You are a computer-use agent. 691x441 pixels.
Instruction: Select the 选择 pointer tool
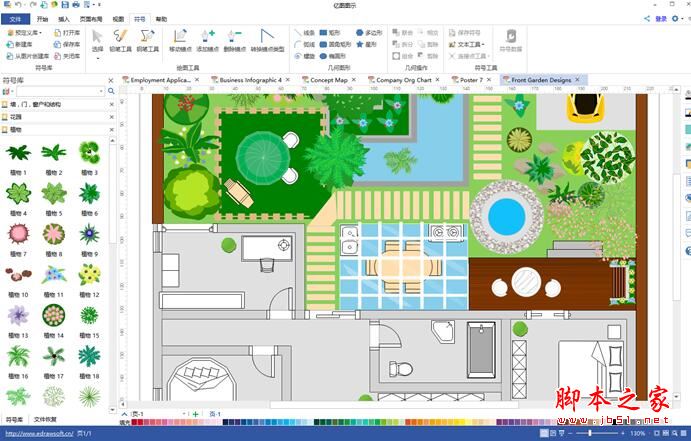click(97, 41)
